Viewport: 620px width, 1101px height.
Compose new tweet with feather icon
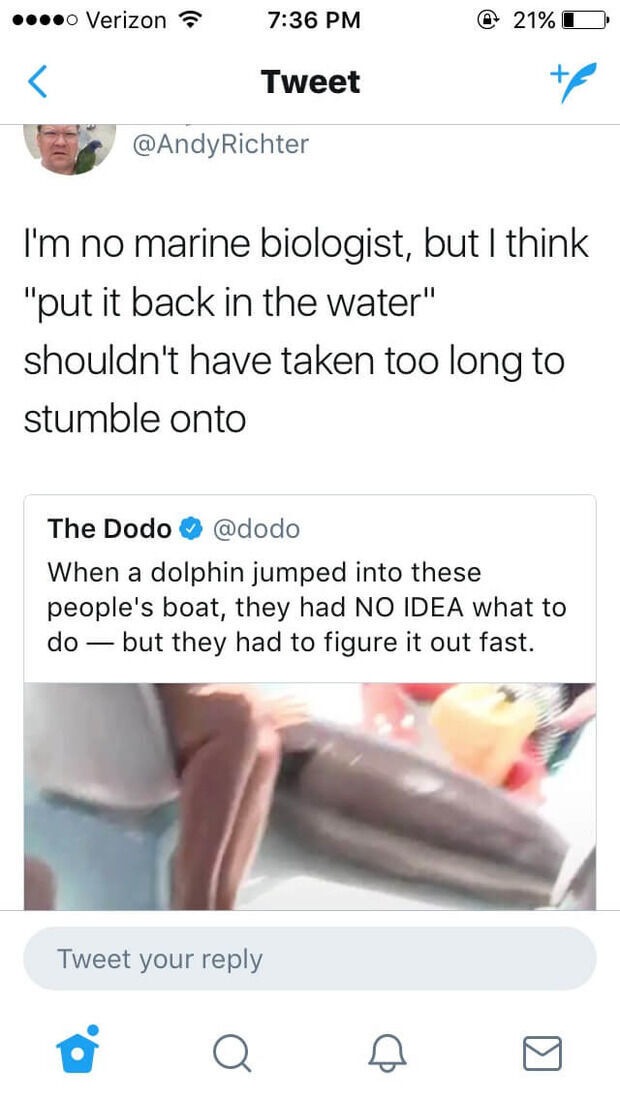[573, 82]
